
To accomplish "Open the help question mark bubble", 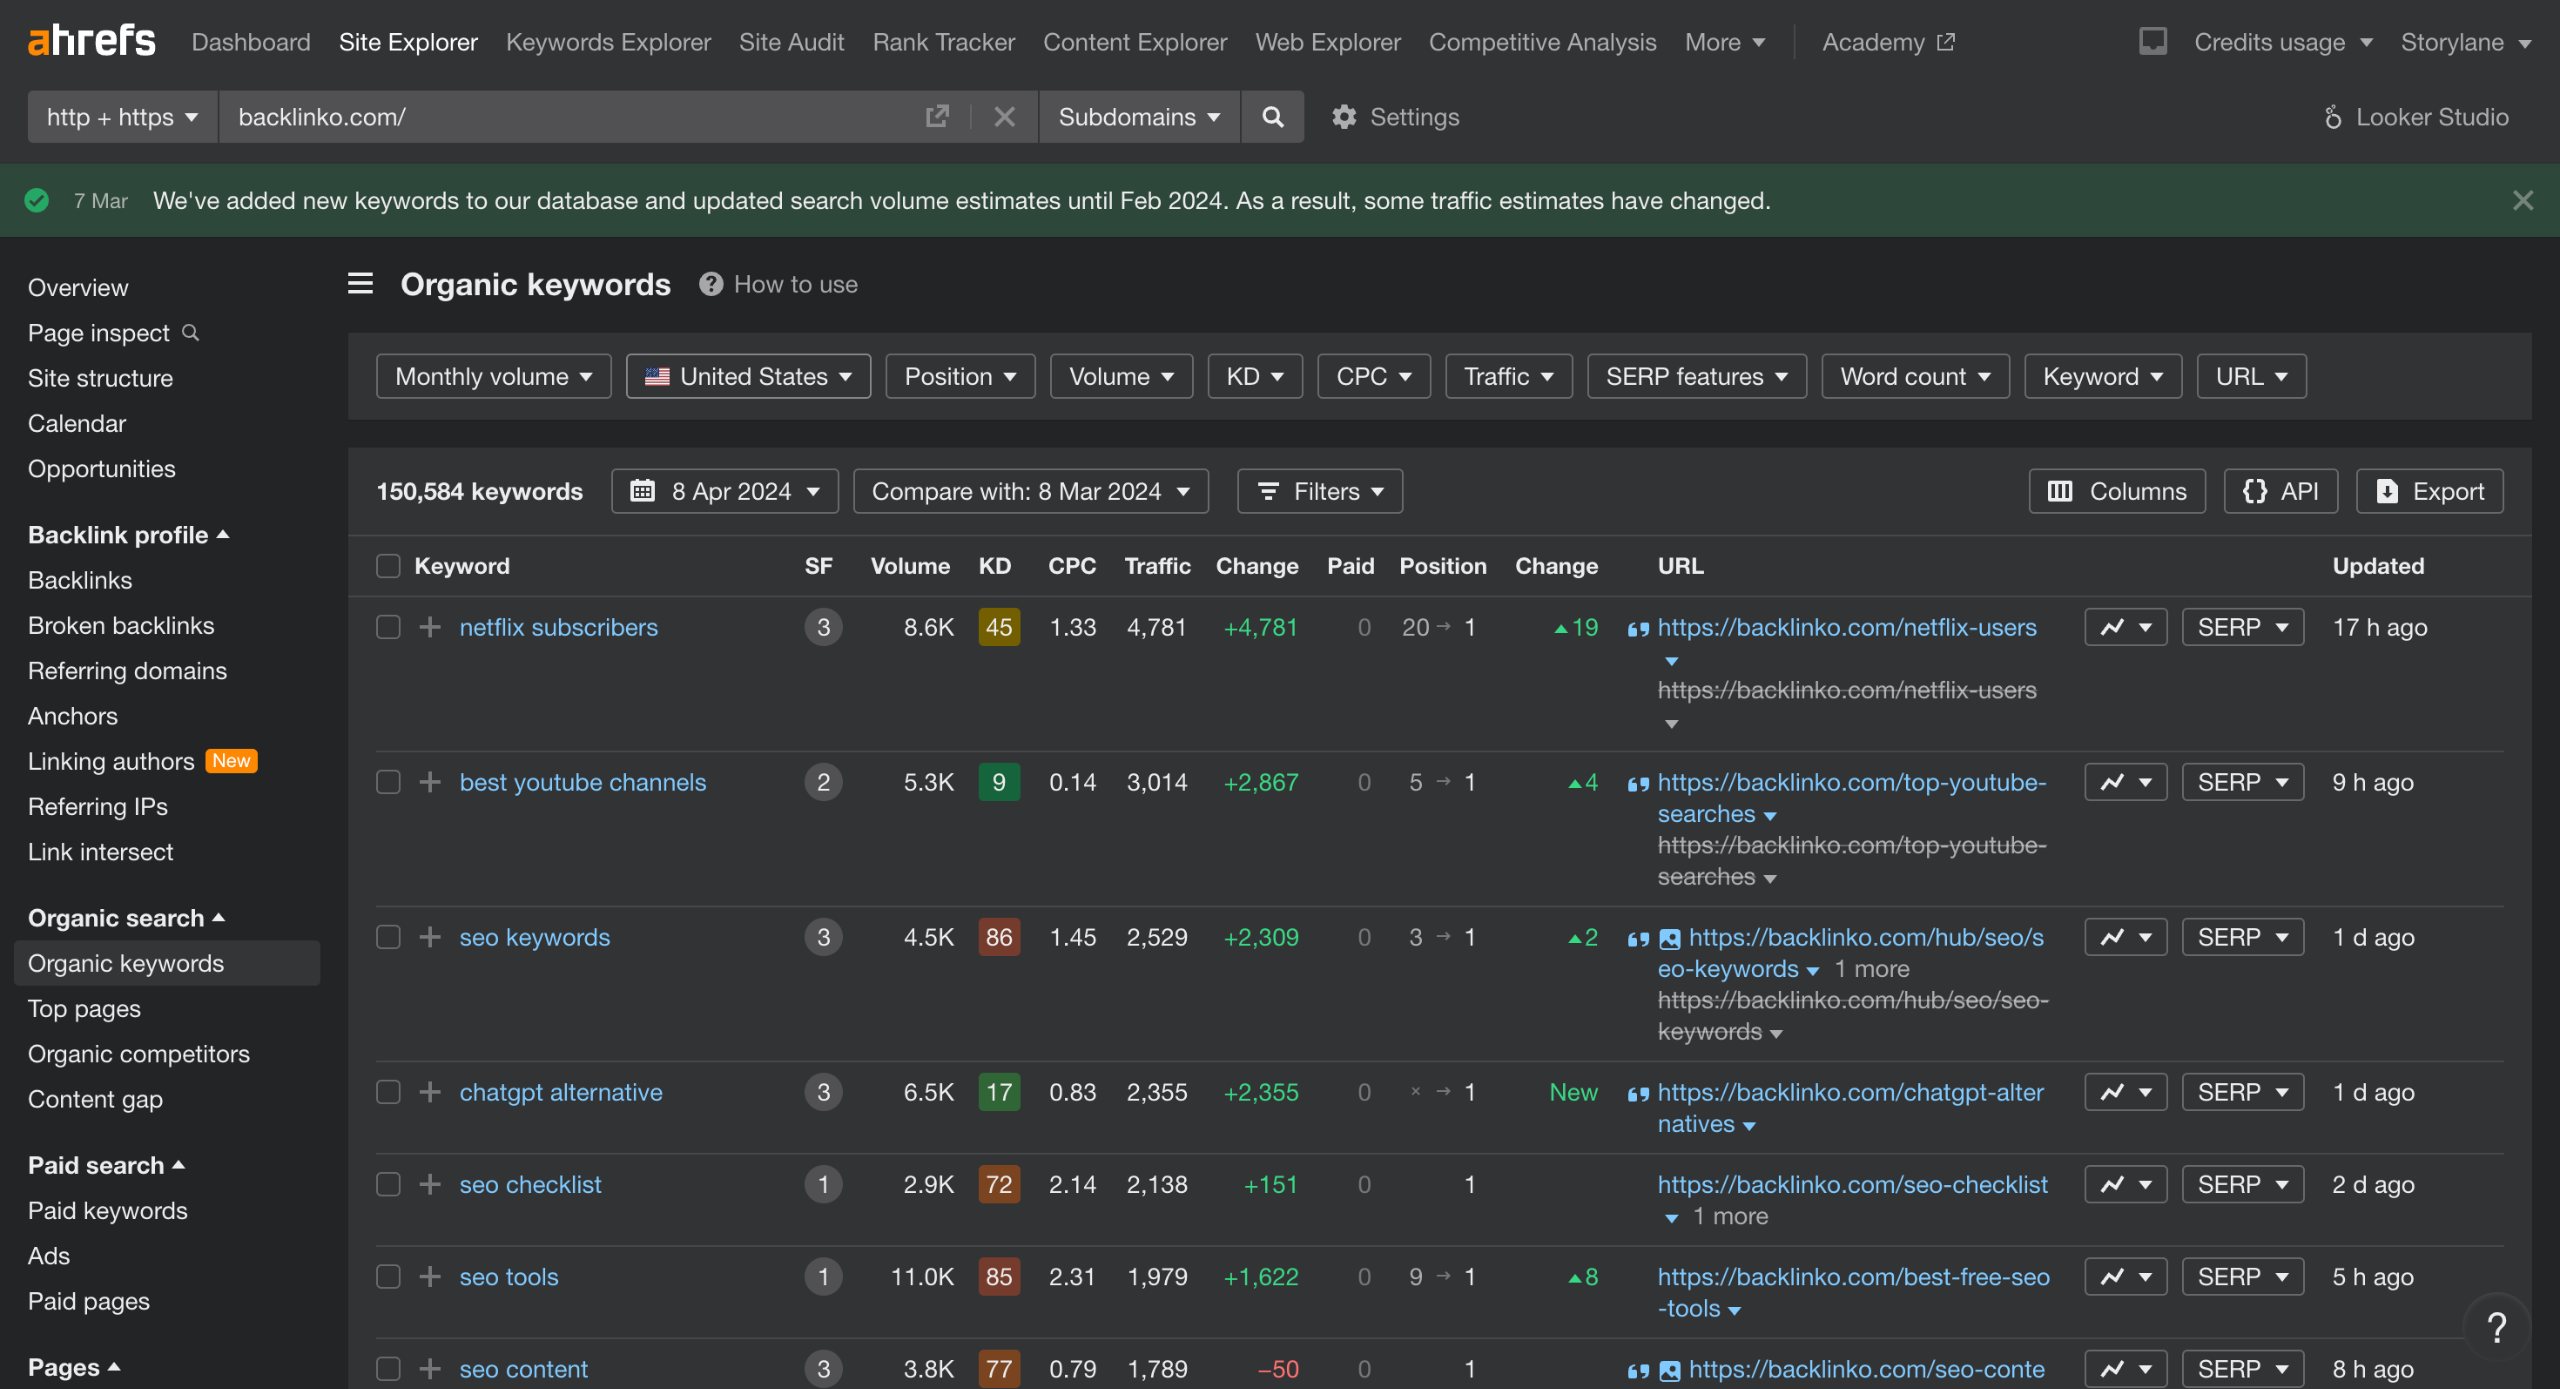I will pos(2496,1327).
